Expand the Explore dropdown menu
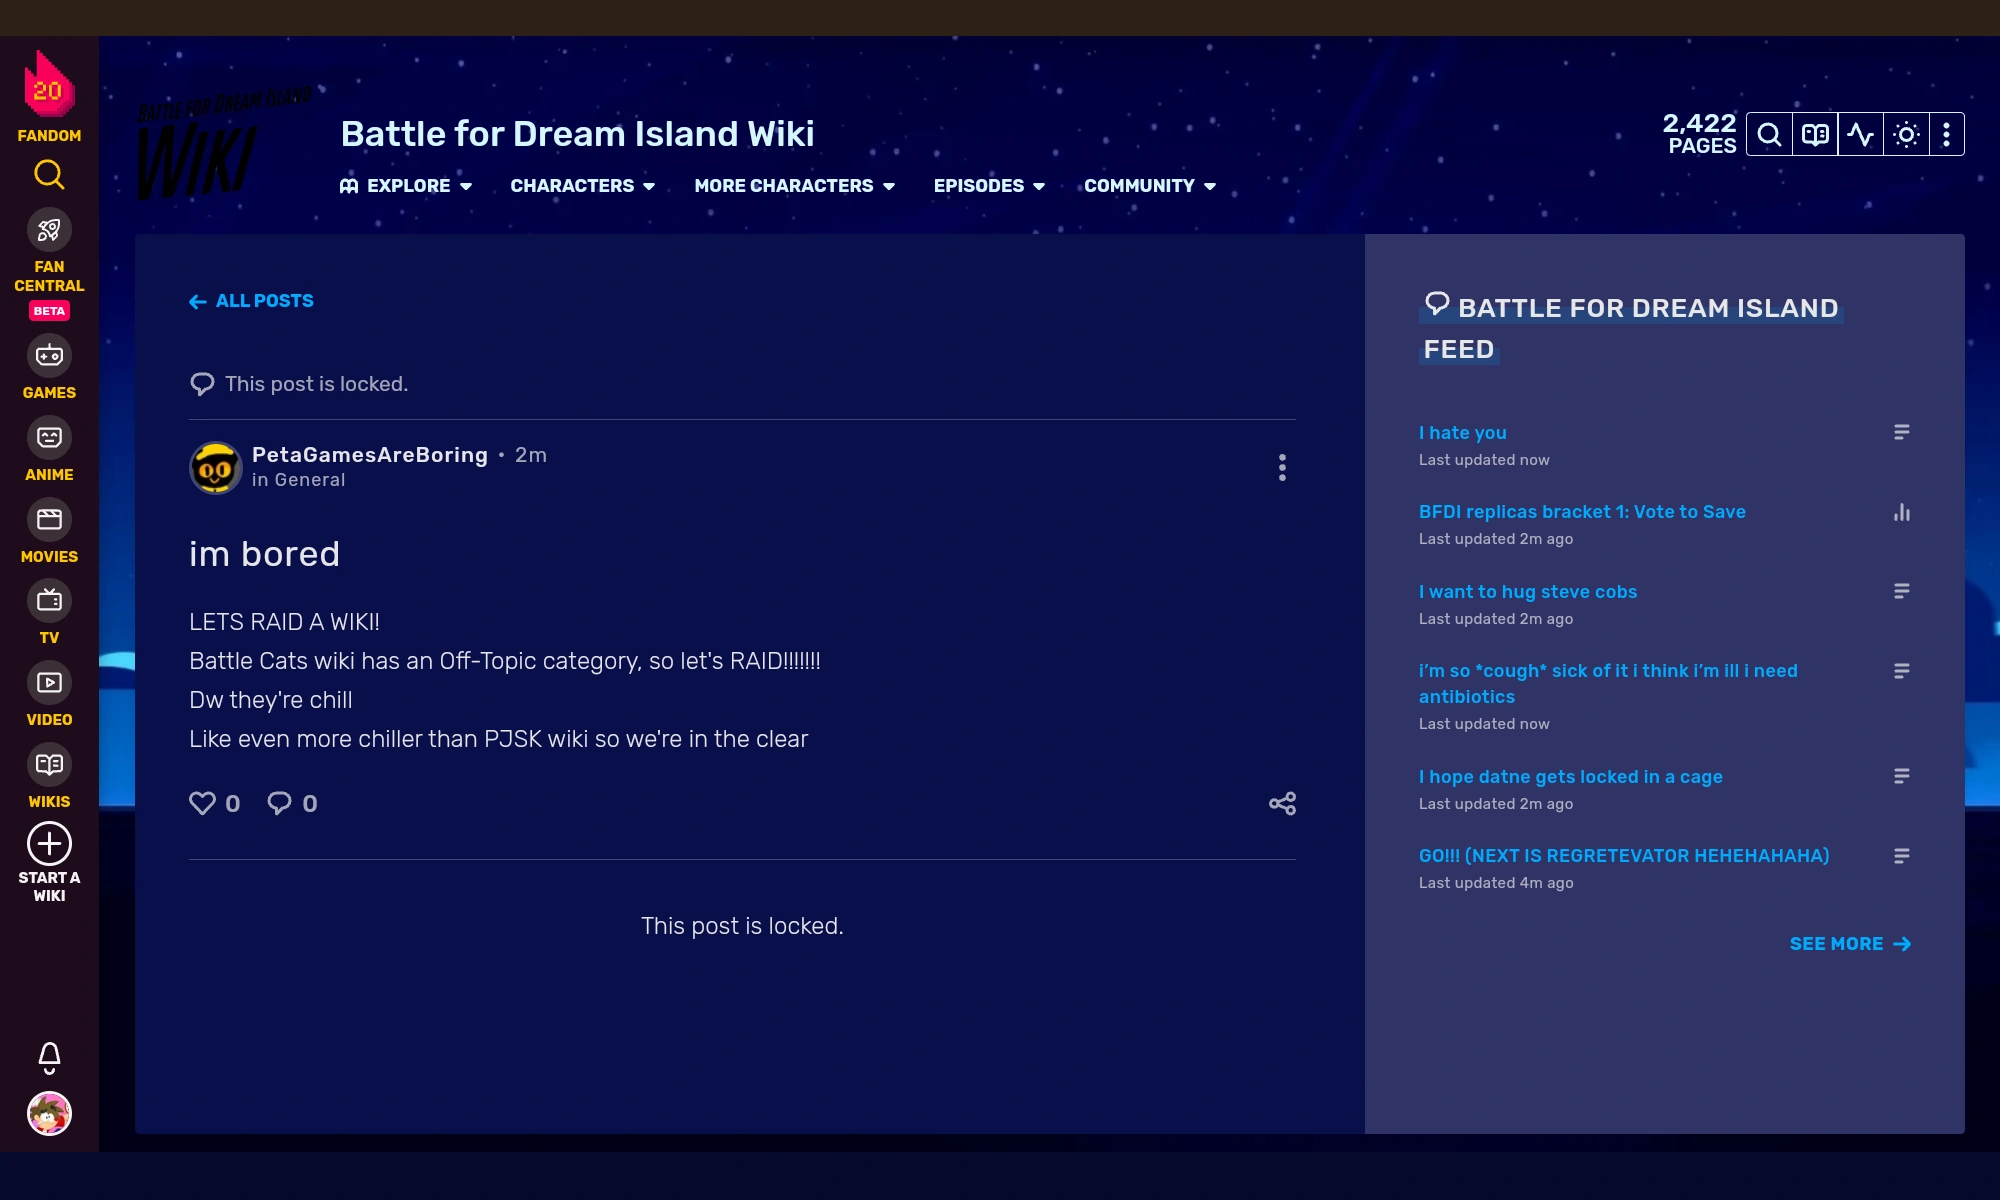 (x=406, y=186)
